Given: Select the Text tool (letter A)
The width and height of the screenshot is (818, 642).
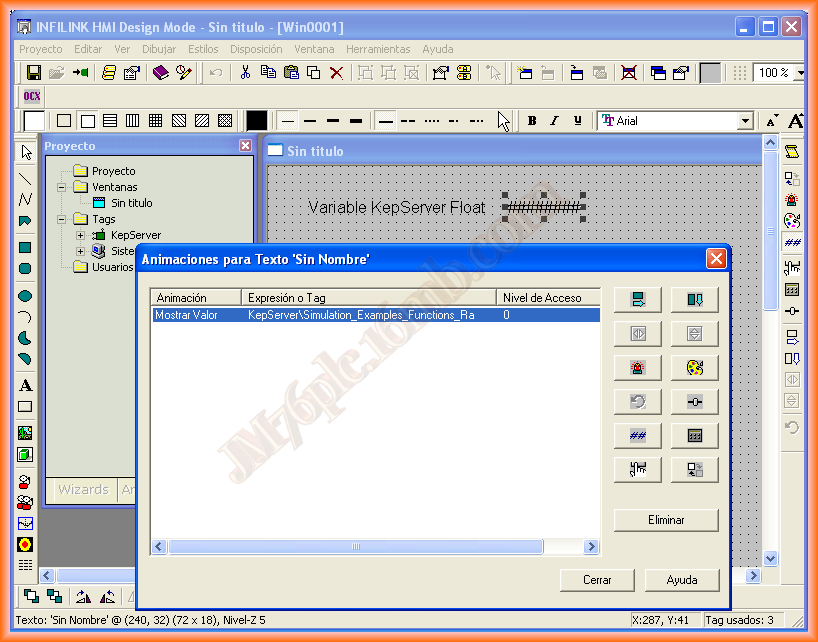Looking at the screenshot, I should [x=25, y=386].
